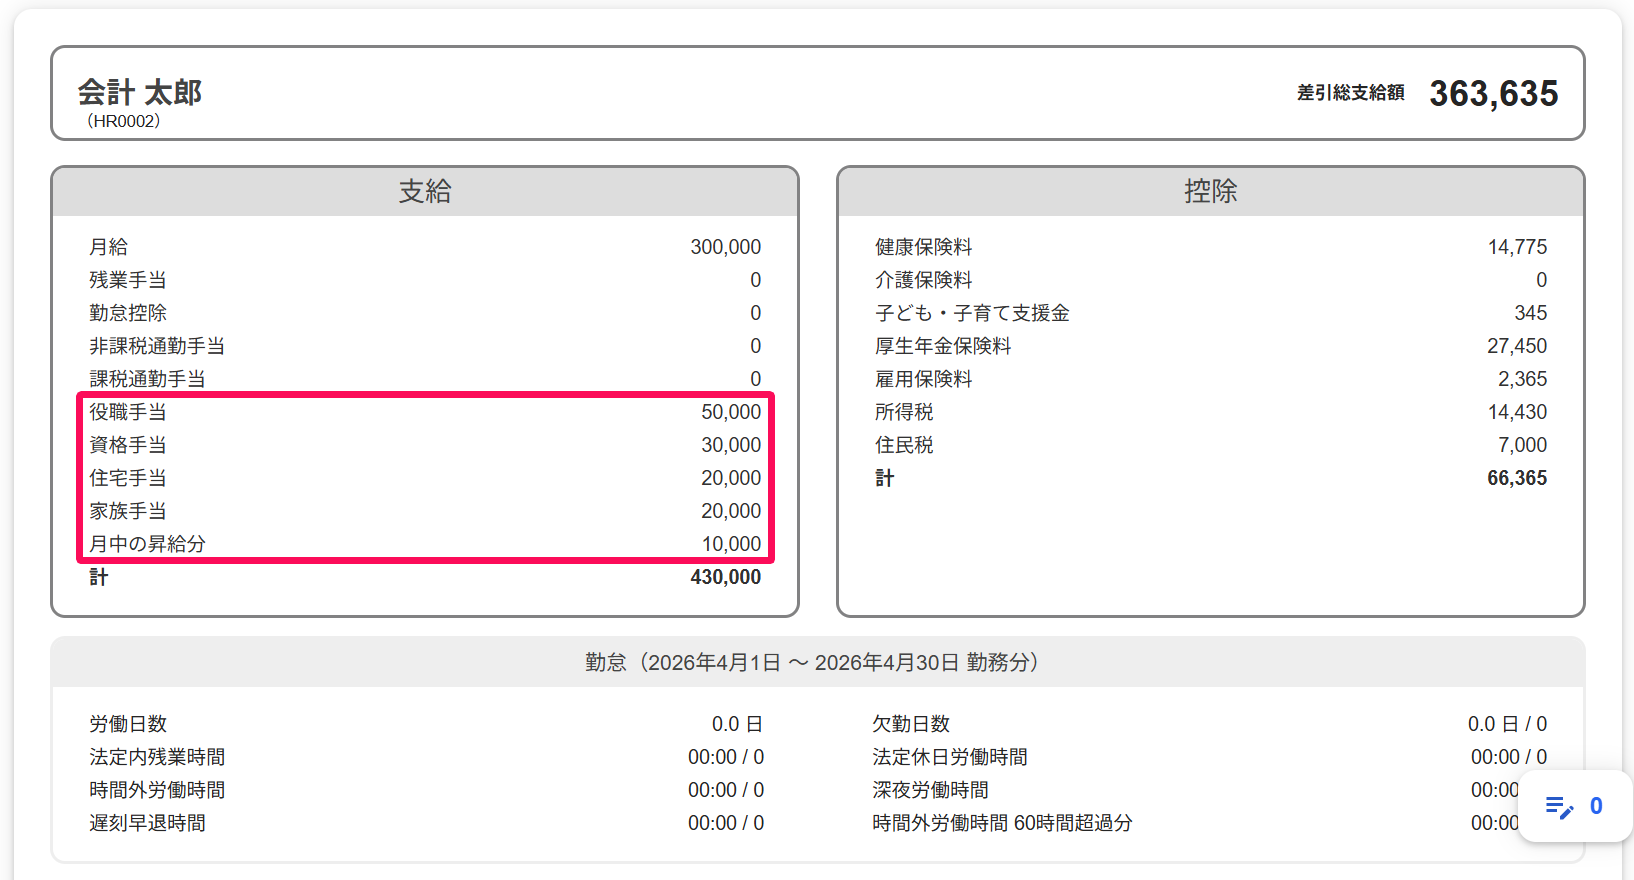Select the 役職手当 row label
Image resolution: width=1634 pixels, height=880 pixels.
[x=127, y=412]
